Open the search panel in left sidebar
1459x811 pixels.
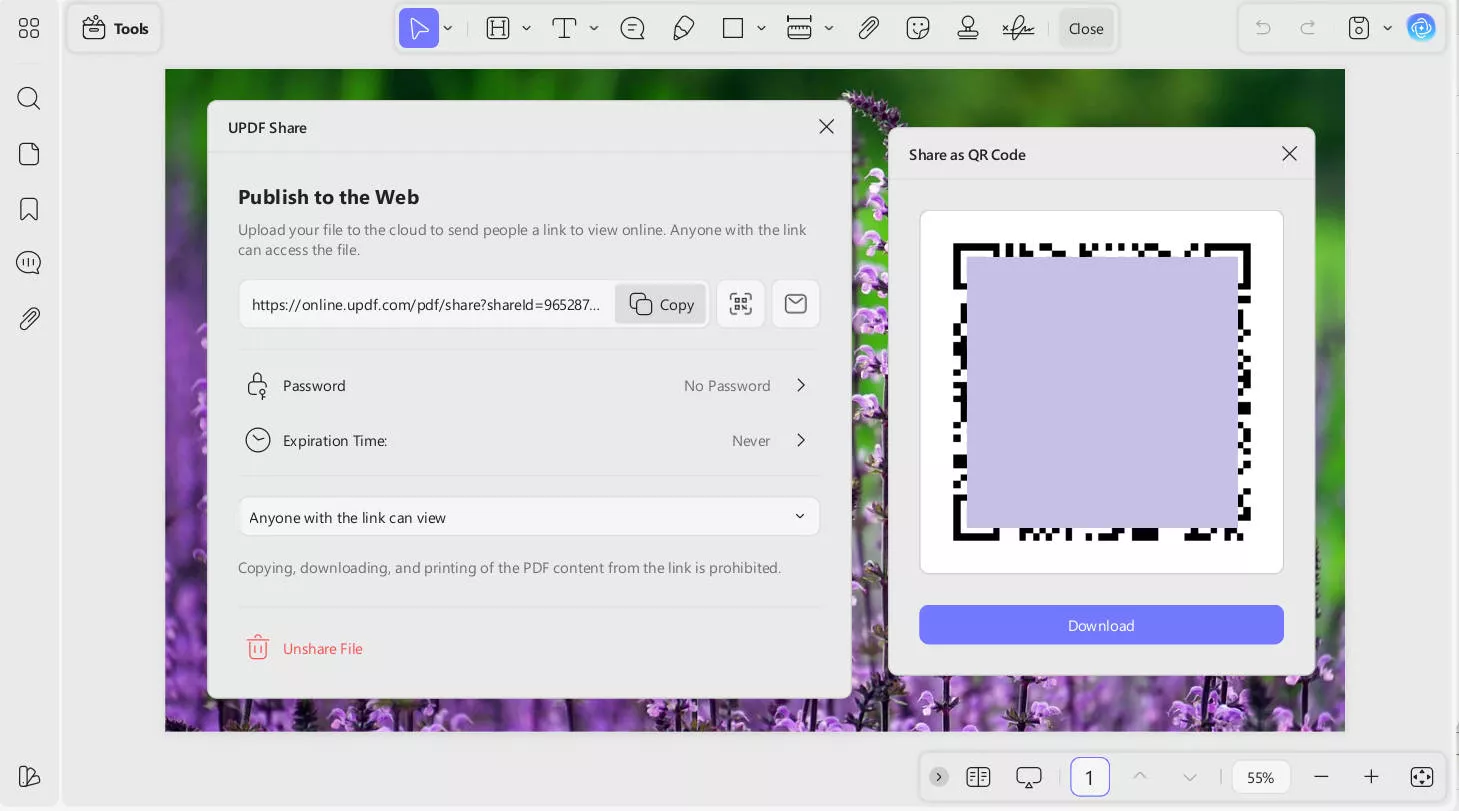click(x=29, y=98)
